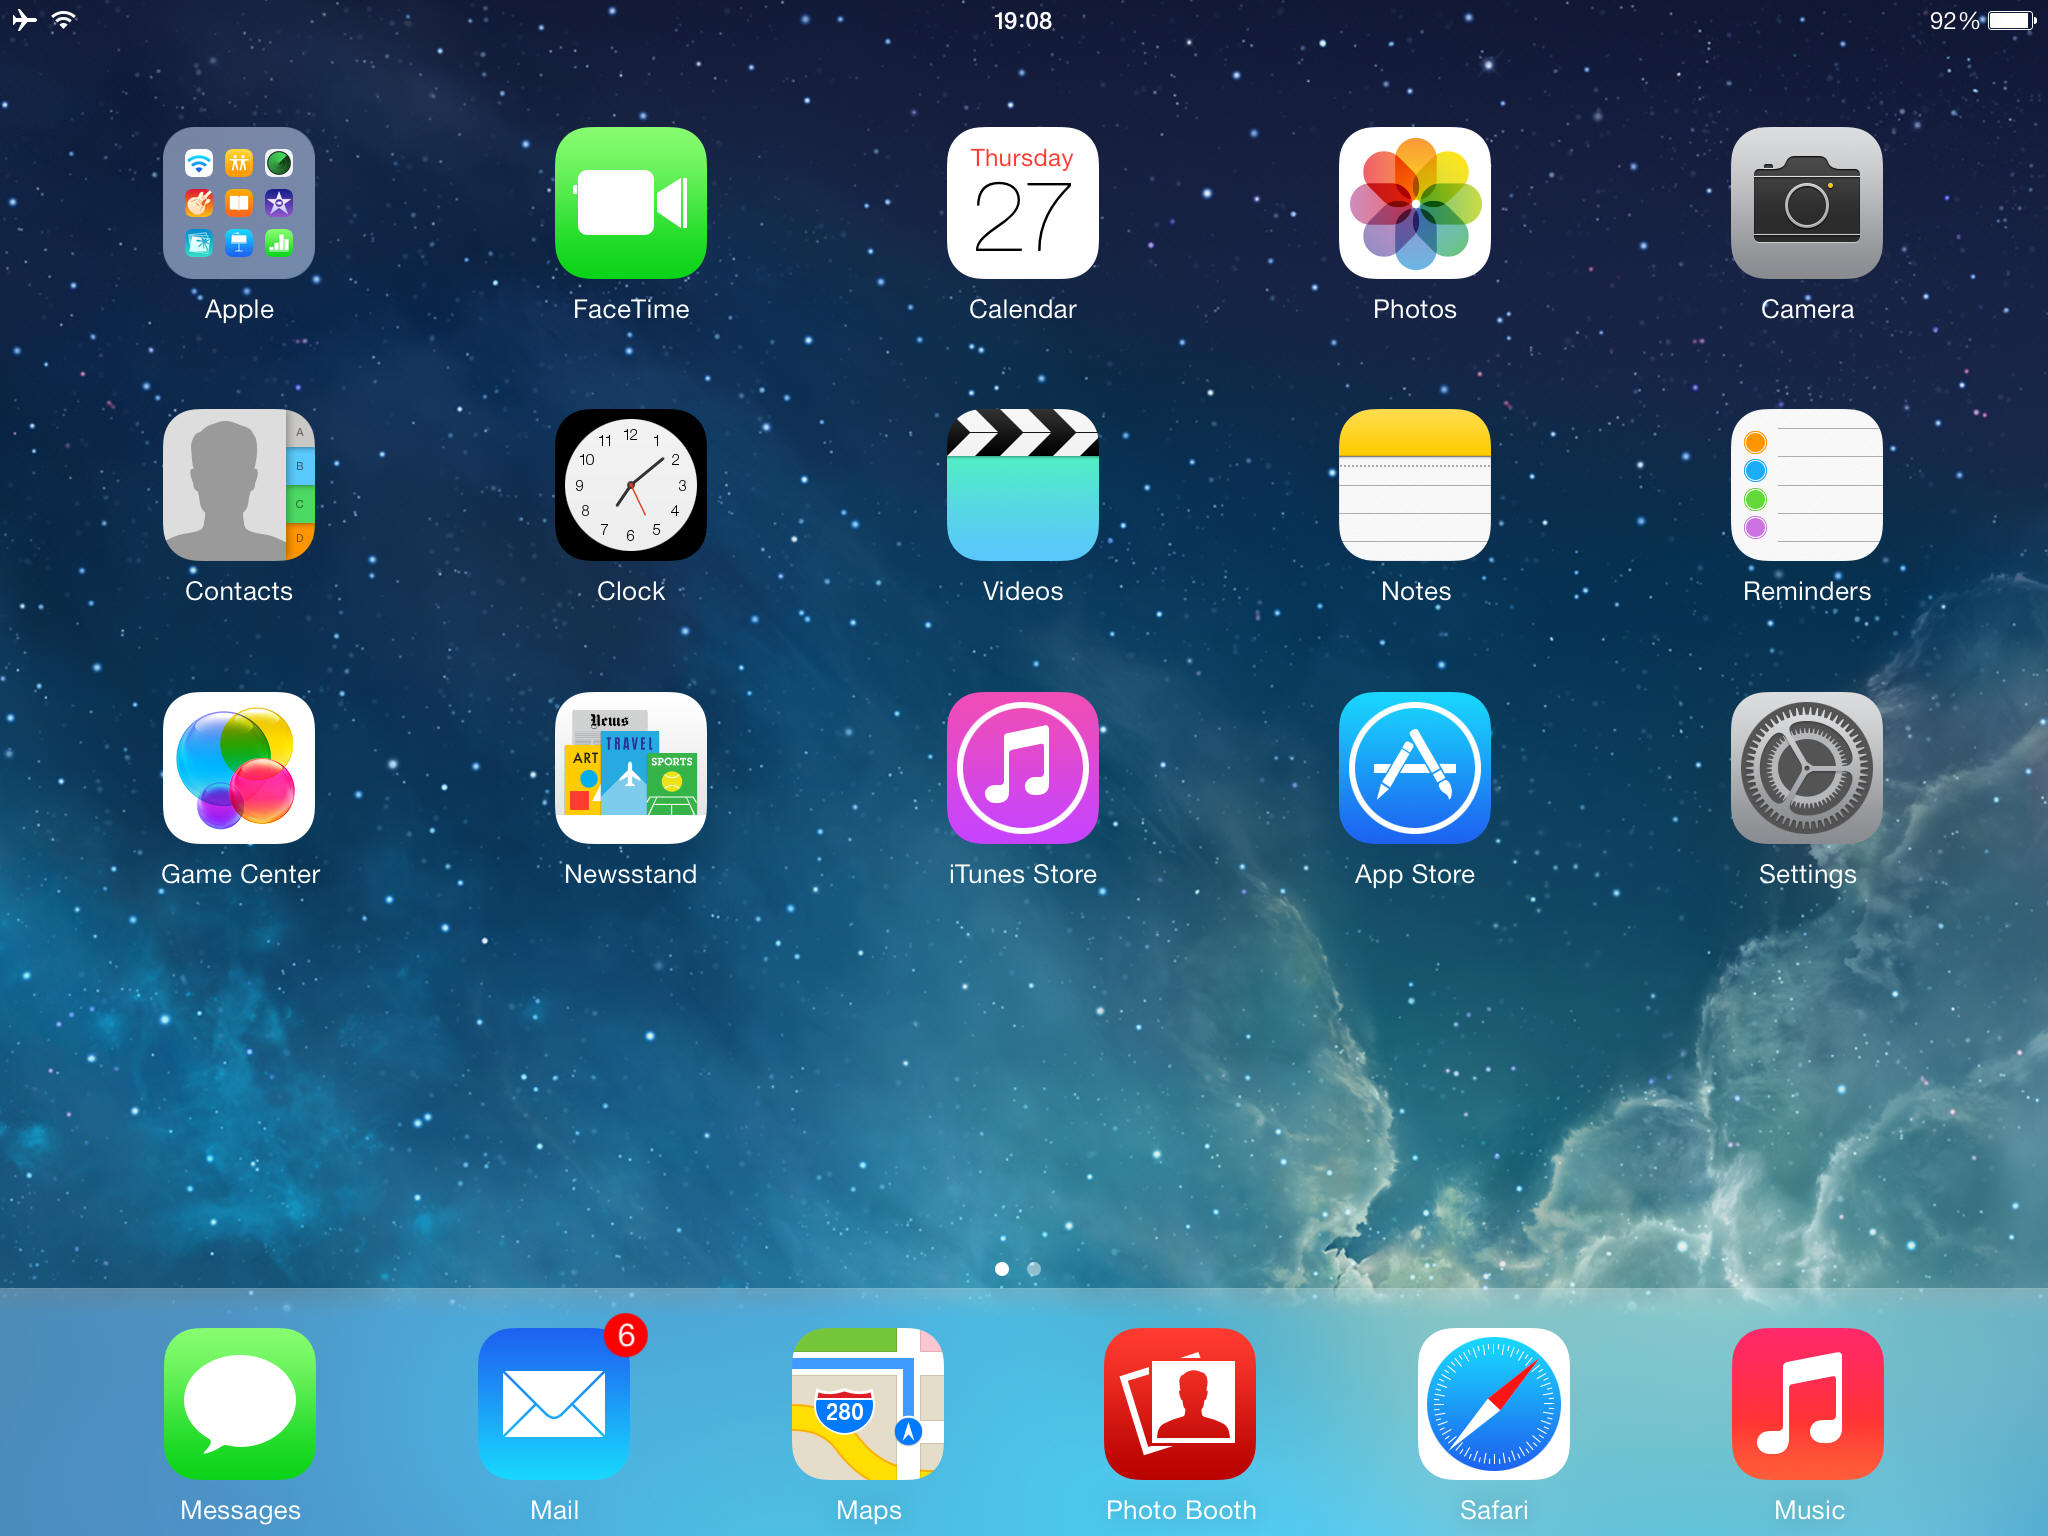Open the Reminders app
2048x1536 pixels.
pos(1806,485)
